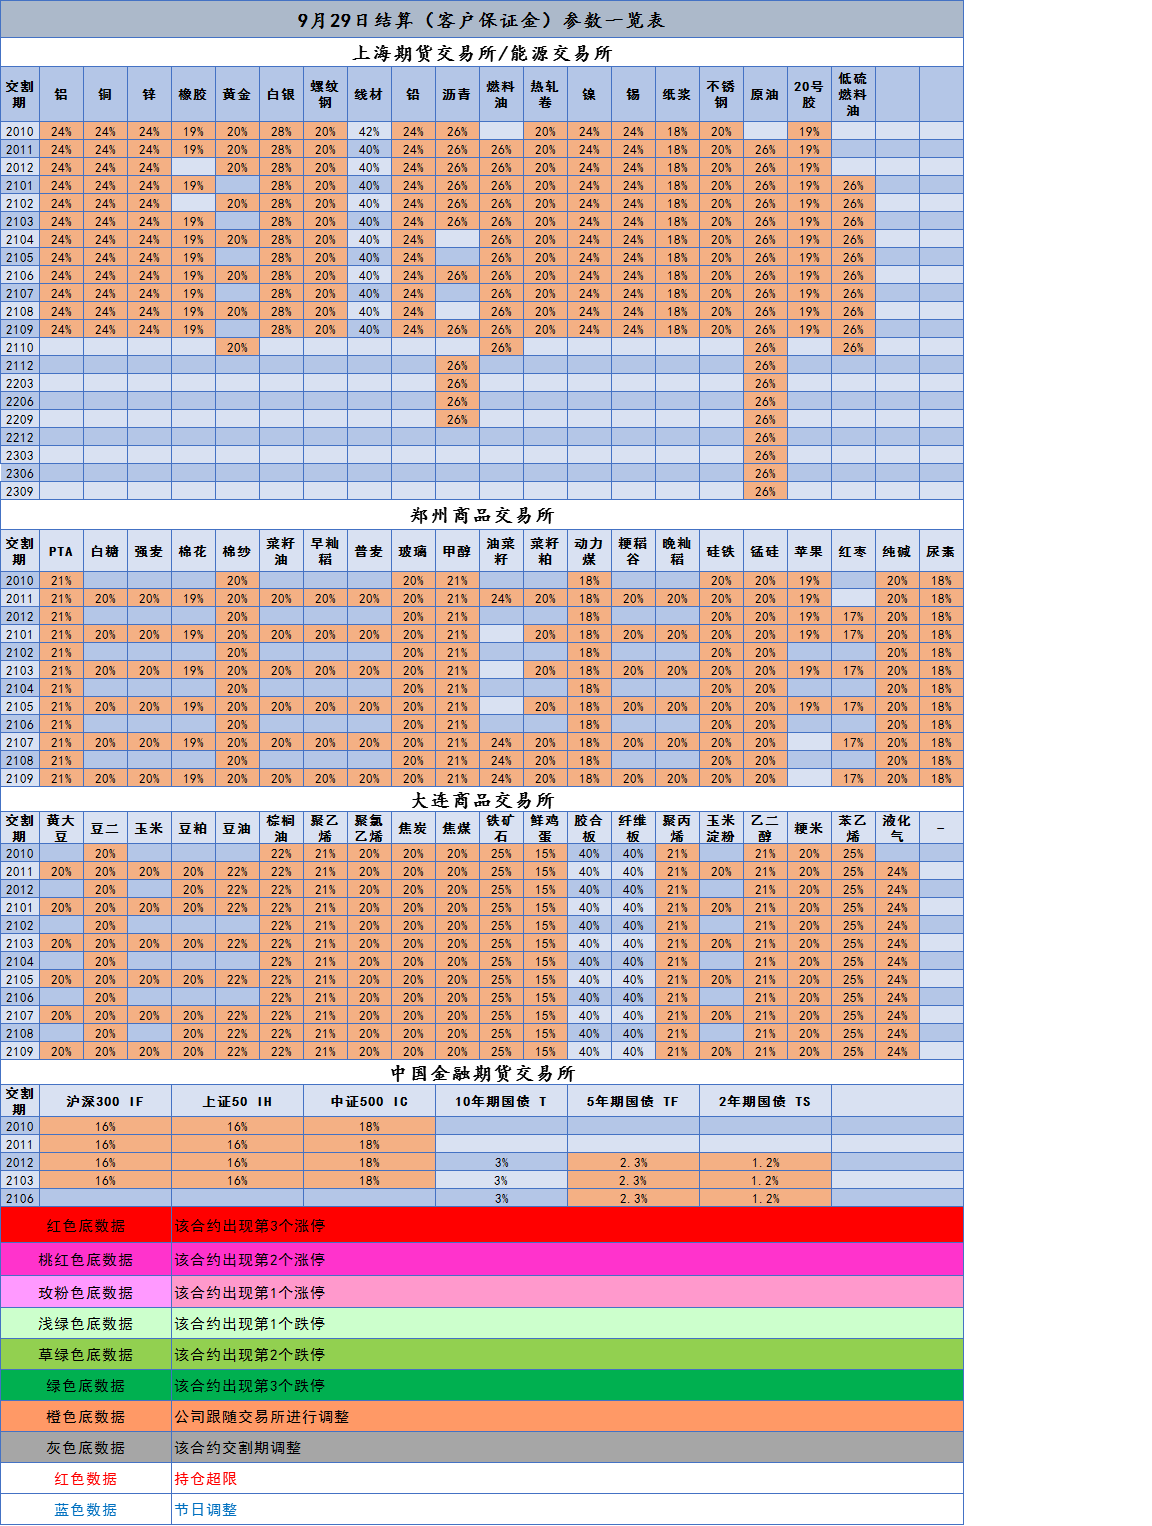The width and height of the screenshot is (1152, 1526).
Task: Click the 豆油 column header
Action: [x=237, y=828]
